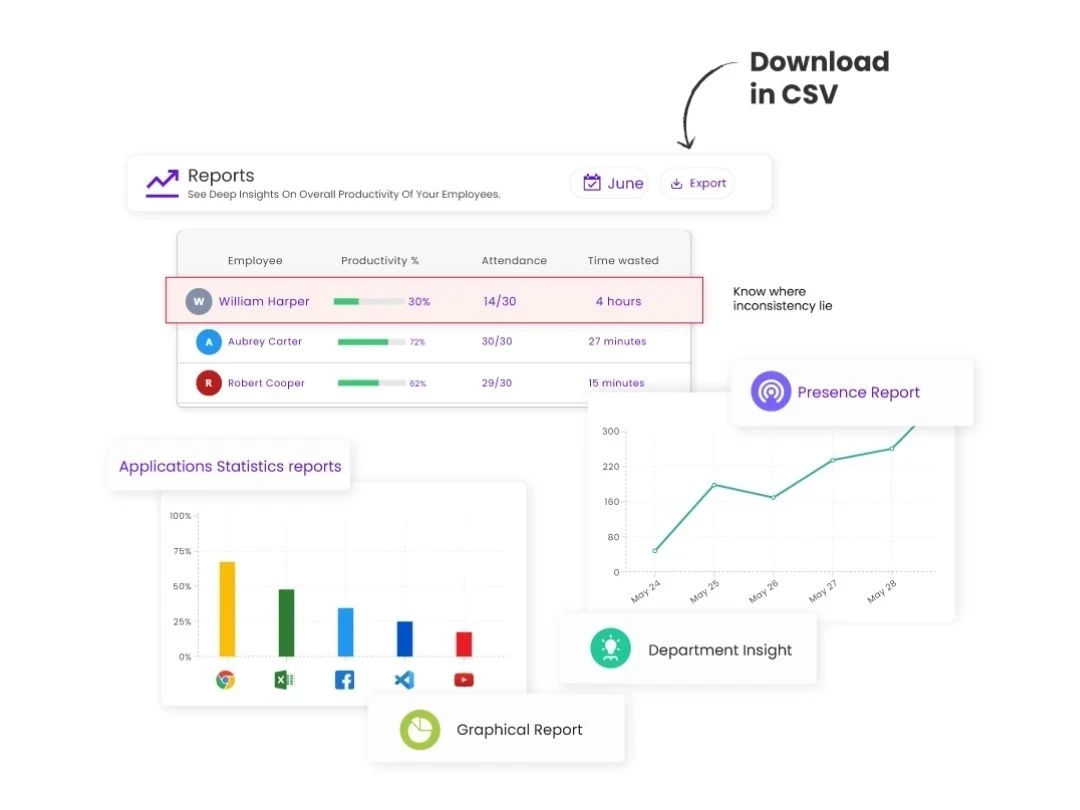Click the download arrow inside the Export button
This screenshot has width=1080, height=810.
click(x=679, y=183)
